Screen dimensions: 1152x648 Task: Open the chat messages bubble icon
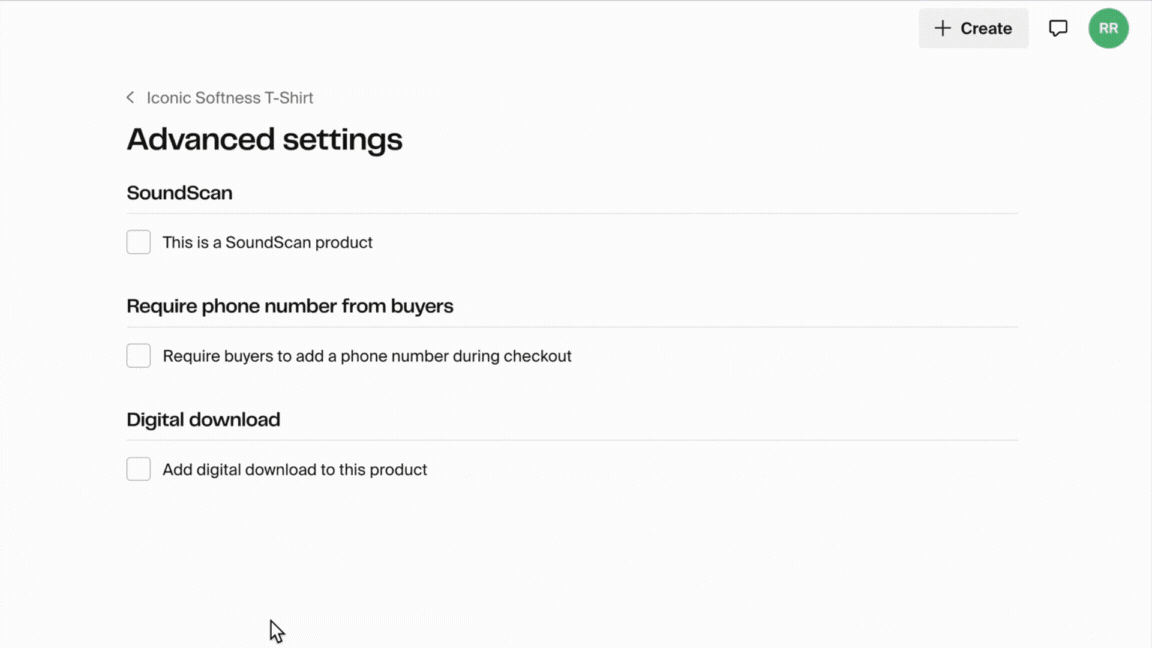1058,29
